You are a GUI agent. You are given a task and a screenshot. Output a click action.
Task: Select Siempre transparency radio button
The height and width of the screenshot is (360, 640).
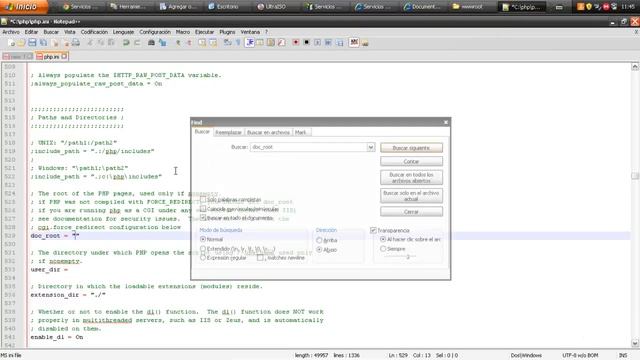(383, 249)
